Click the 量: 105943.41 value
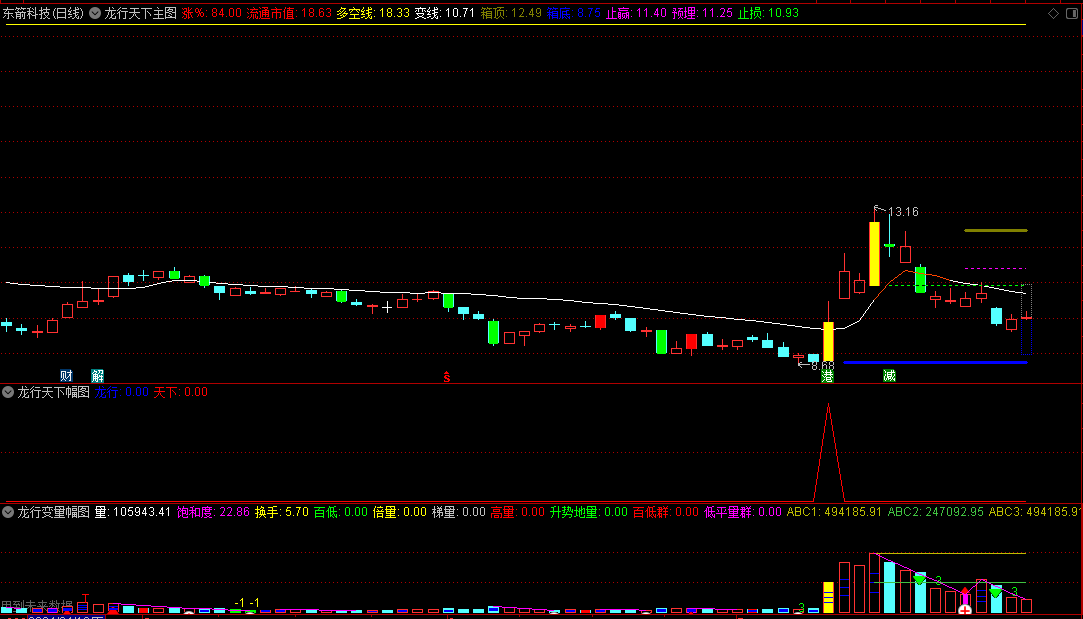Viewport: 1083px width, 619px height. pos(133,512)
